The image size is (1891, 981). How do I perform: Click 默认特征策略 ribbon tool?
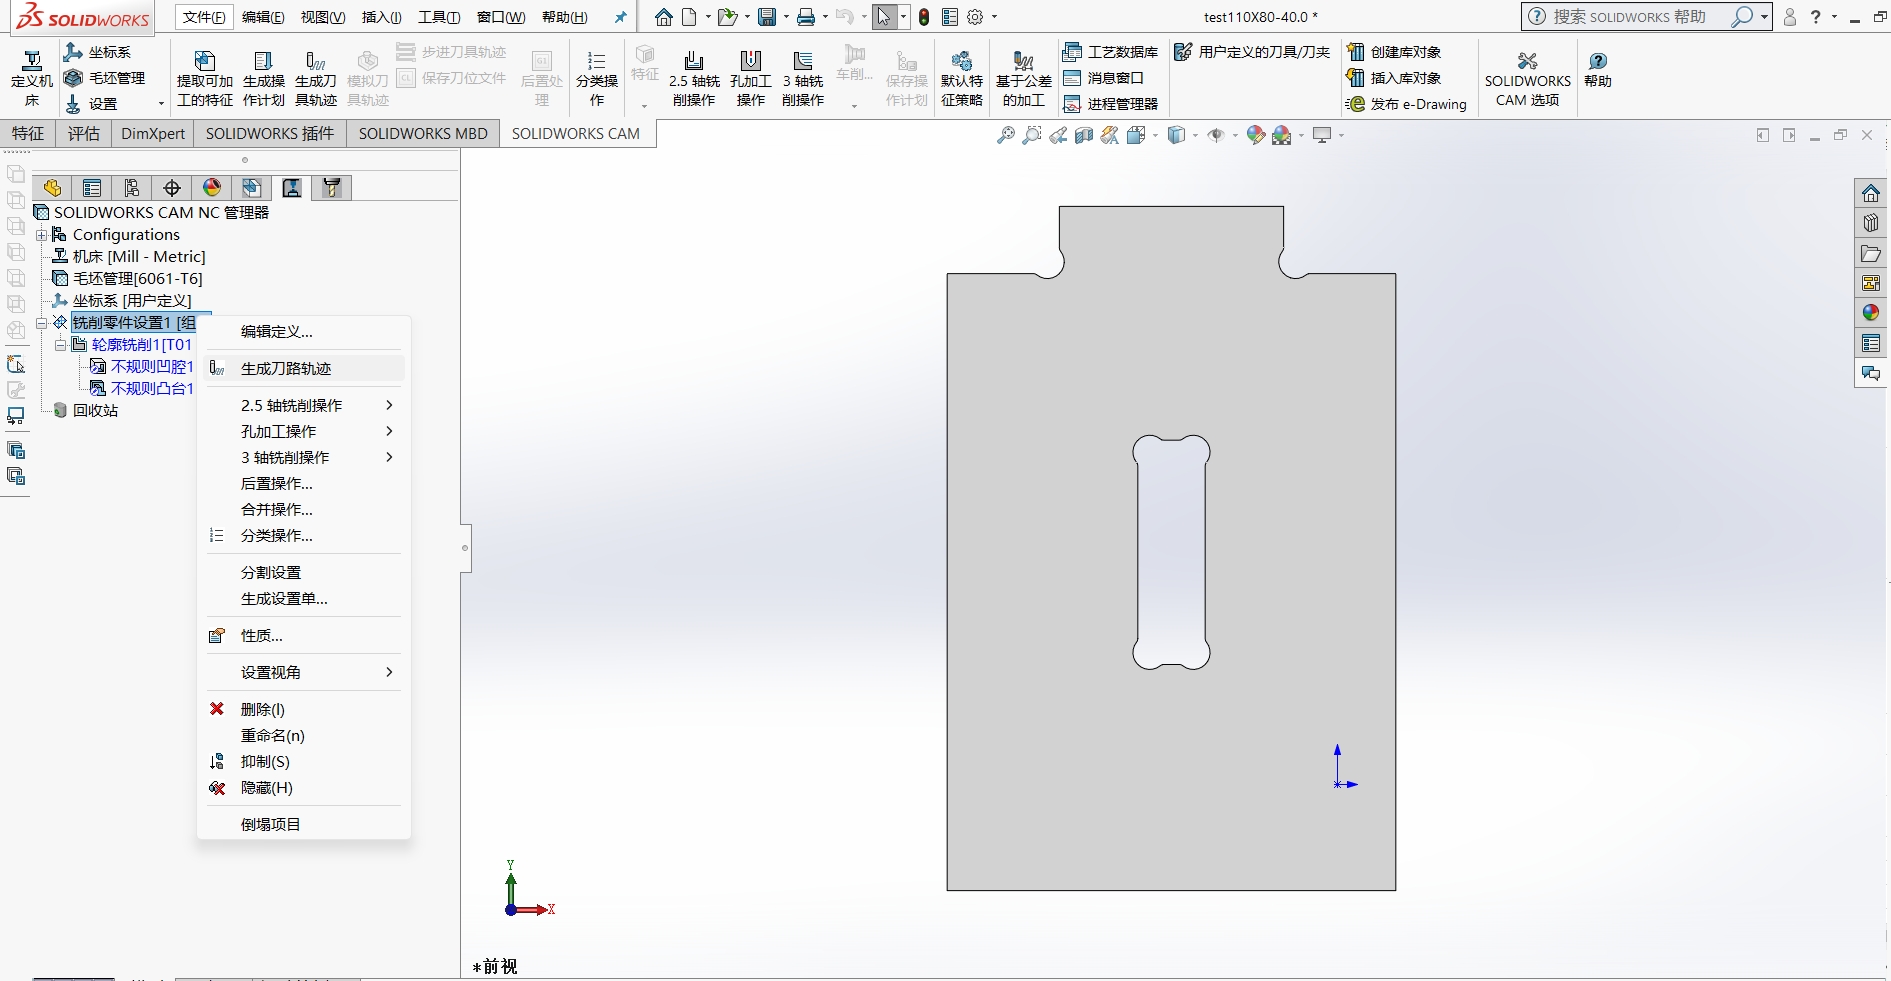pos(962,78)
